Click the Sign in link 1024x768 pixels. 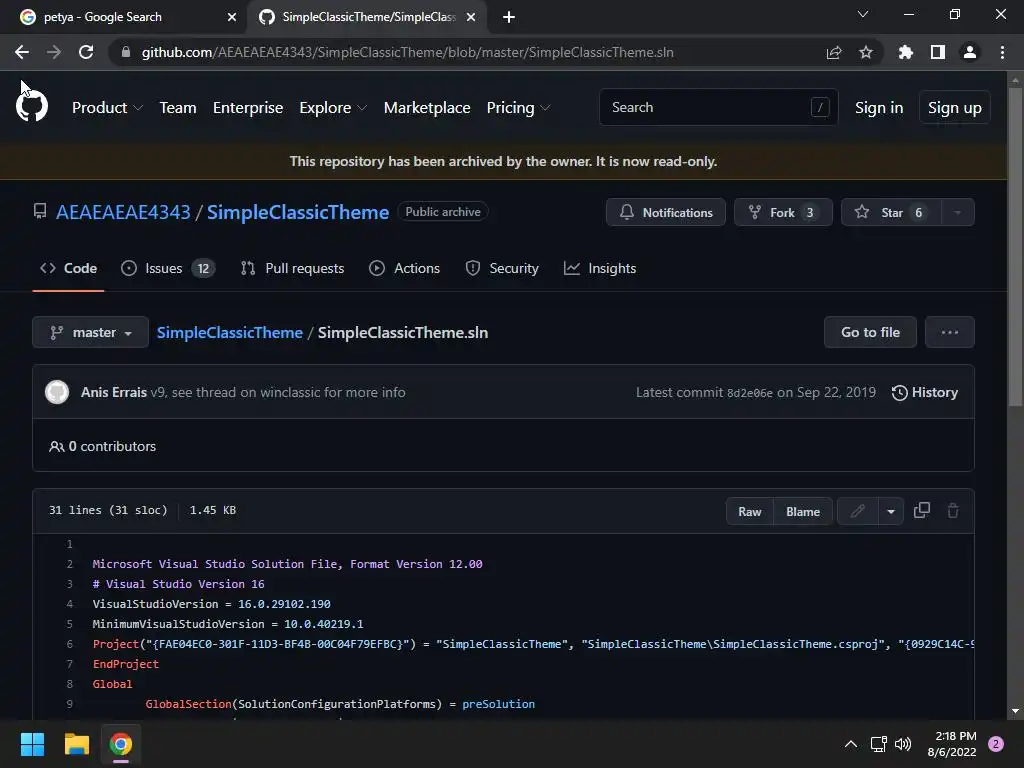pos(879,108)
